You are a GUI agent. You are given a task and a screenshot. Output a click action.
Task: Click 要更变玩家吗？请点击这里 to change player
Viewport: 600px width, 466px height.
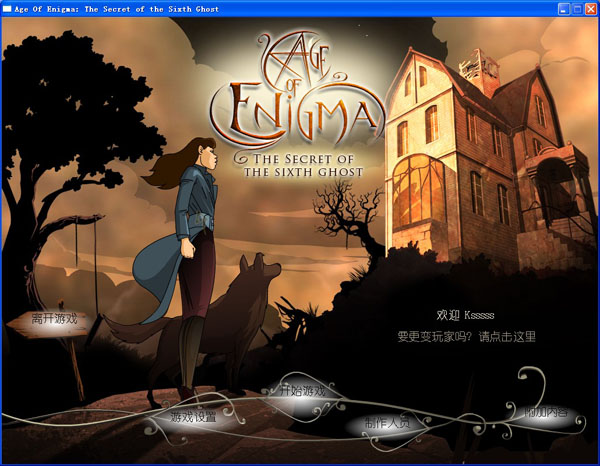(x=466, y=337)
